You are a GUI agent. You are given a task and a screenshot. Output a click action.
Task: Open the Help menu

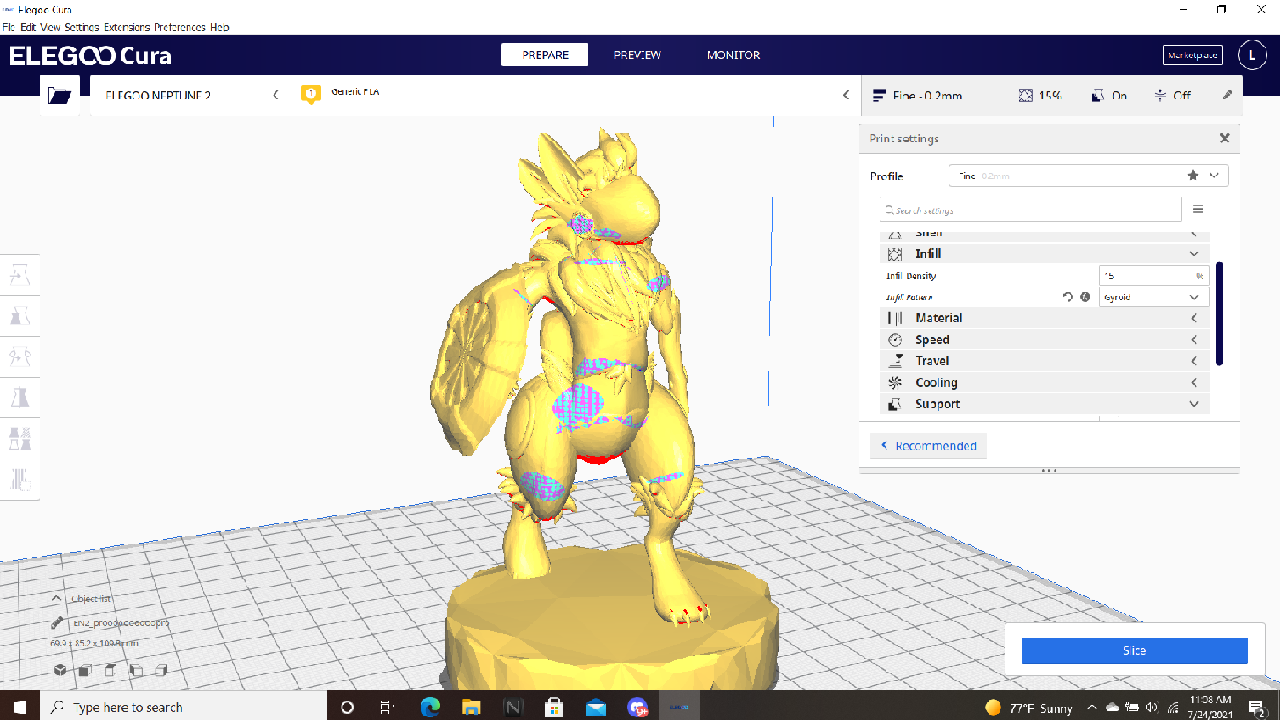coord(220,27)
